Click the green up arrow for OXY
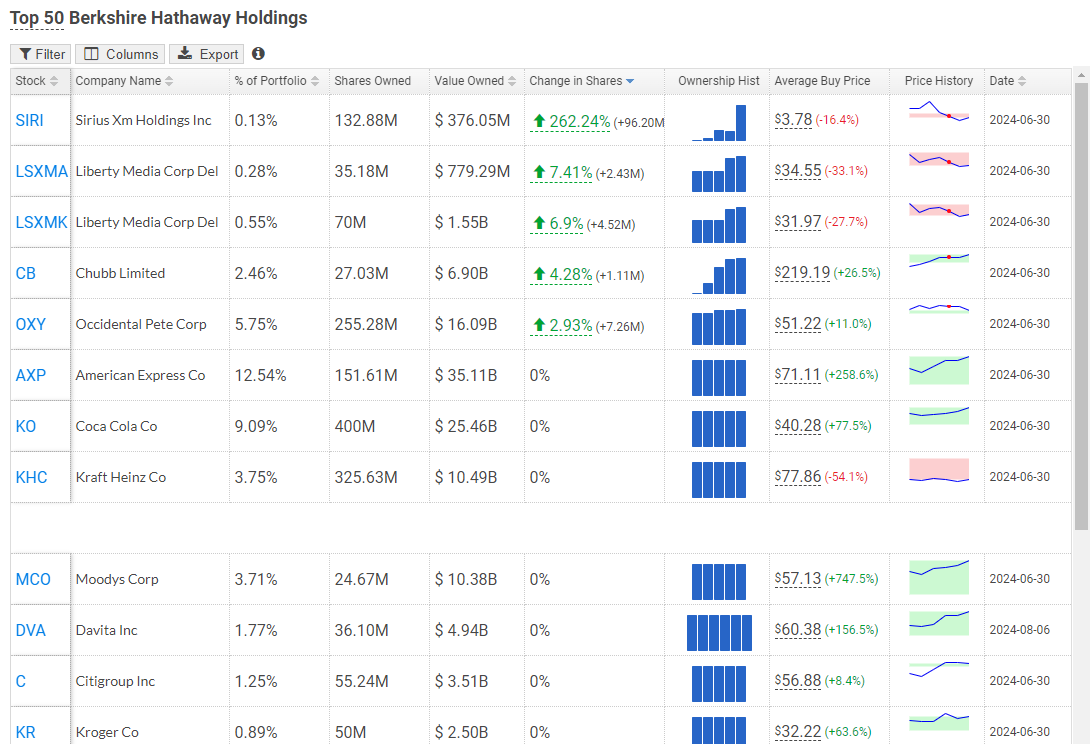Image resolution: width=1092 pixels, height=744 pixels. click(x=538, y=325)
